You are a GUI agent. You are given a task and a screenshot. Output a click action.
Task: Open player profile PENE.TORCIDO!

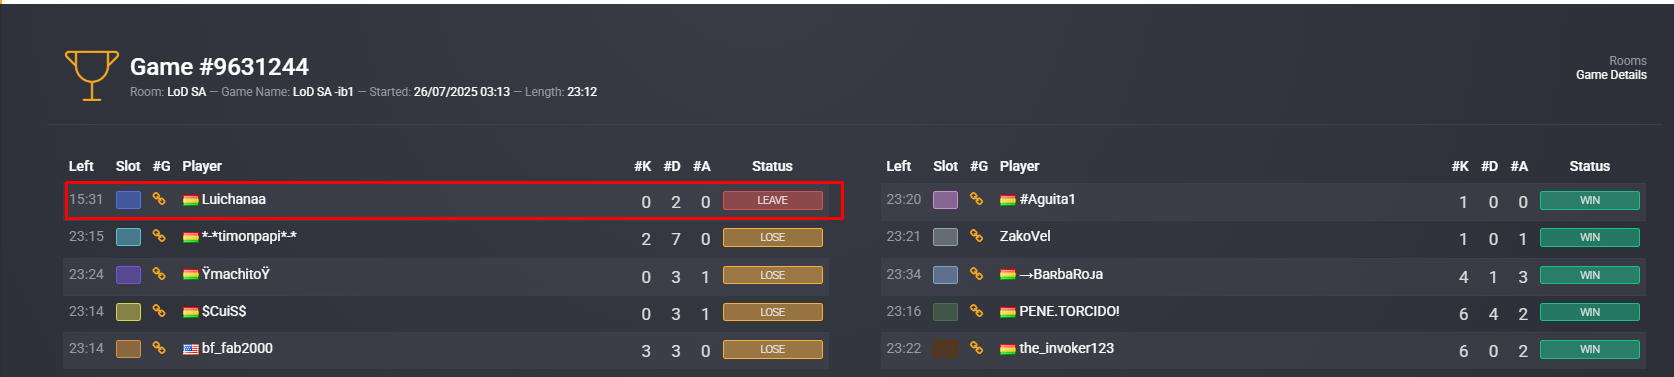coord(1069,311)
